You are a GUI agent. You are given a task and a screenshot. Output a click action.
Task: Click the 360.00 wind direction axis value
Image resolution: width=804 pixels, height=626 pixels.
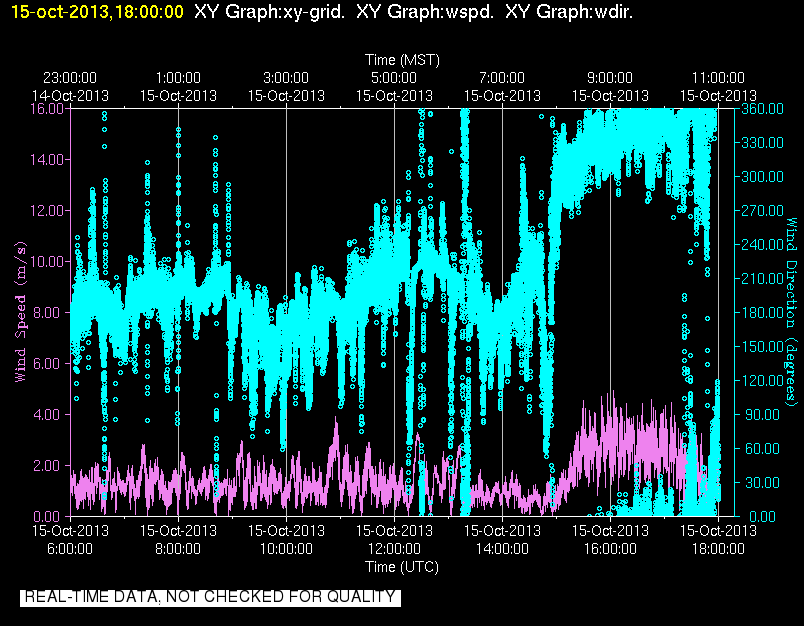762,109
